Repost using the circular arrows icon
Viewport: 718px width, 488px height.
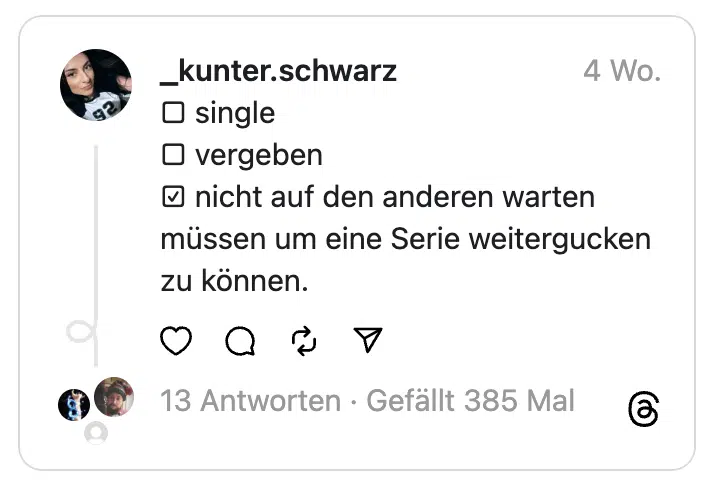click(304, 342)
